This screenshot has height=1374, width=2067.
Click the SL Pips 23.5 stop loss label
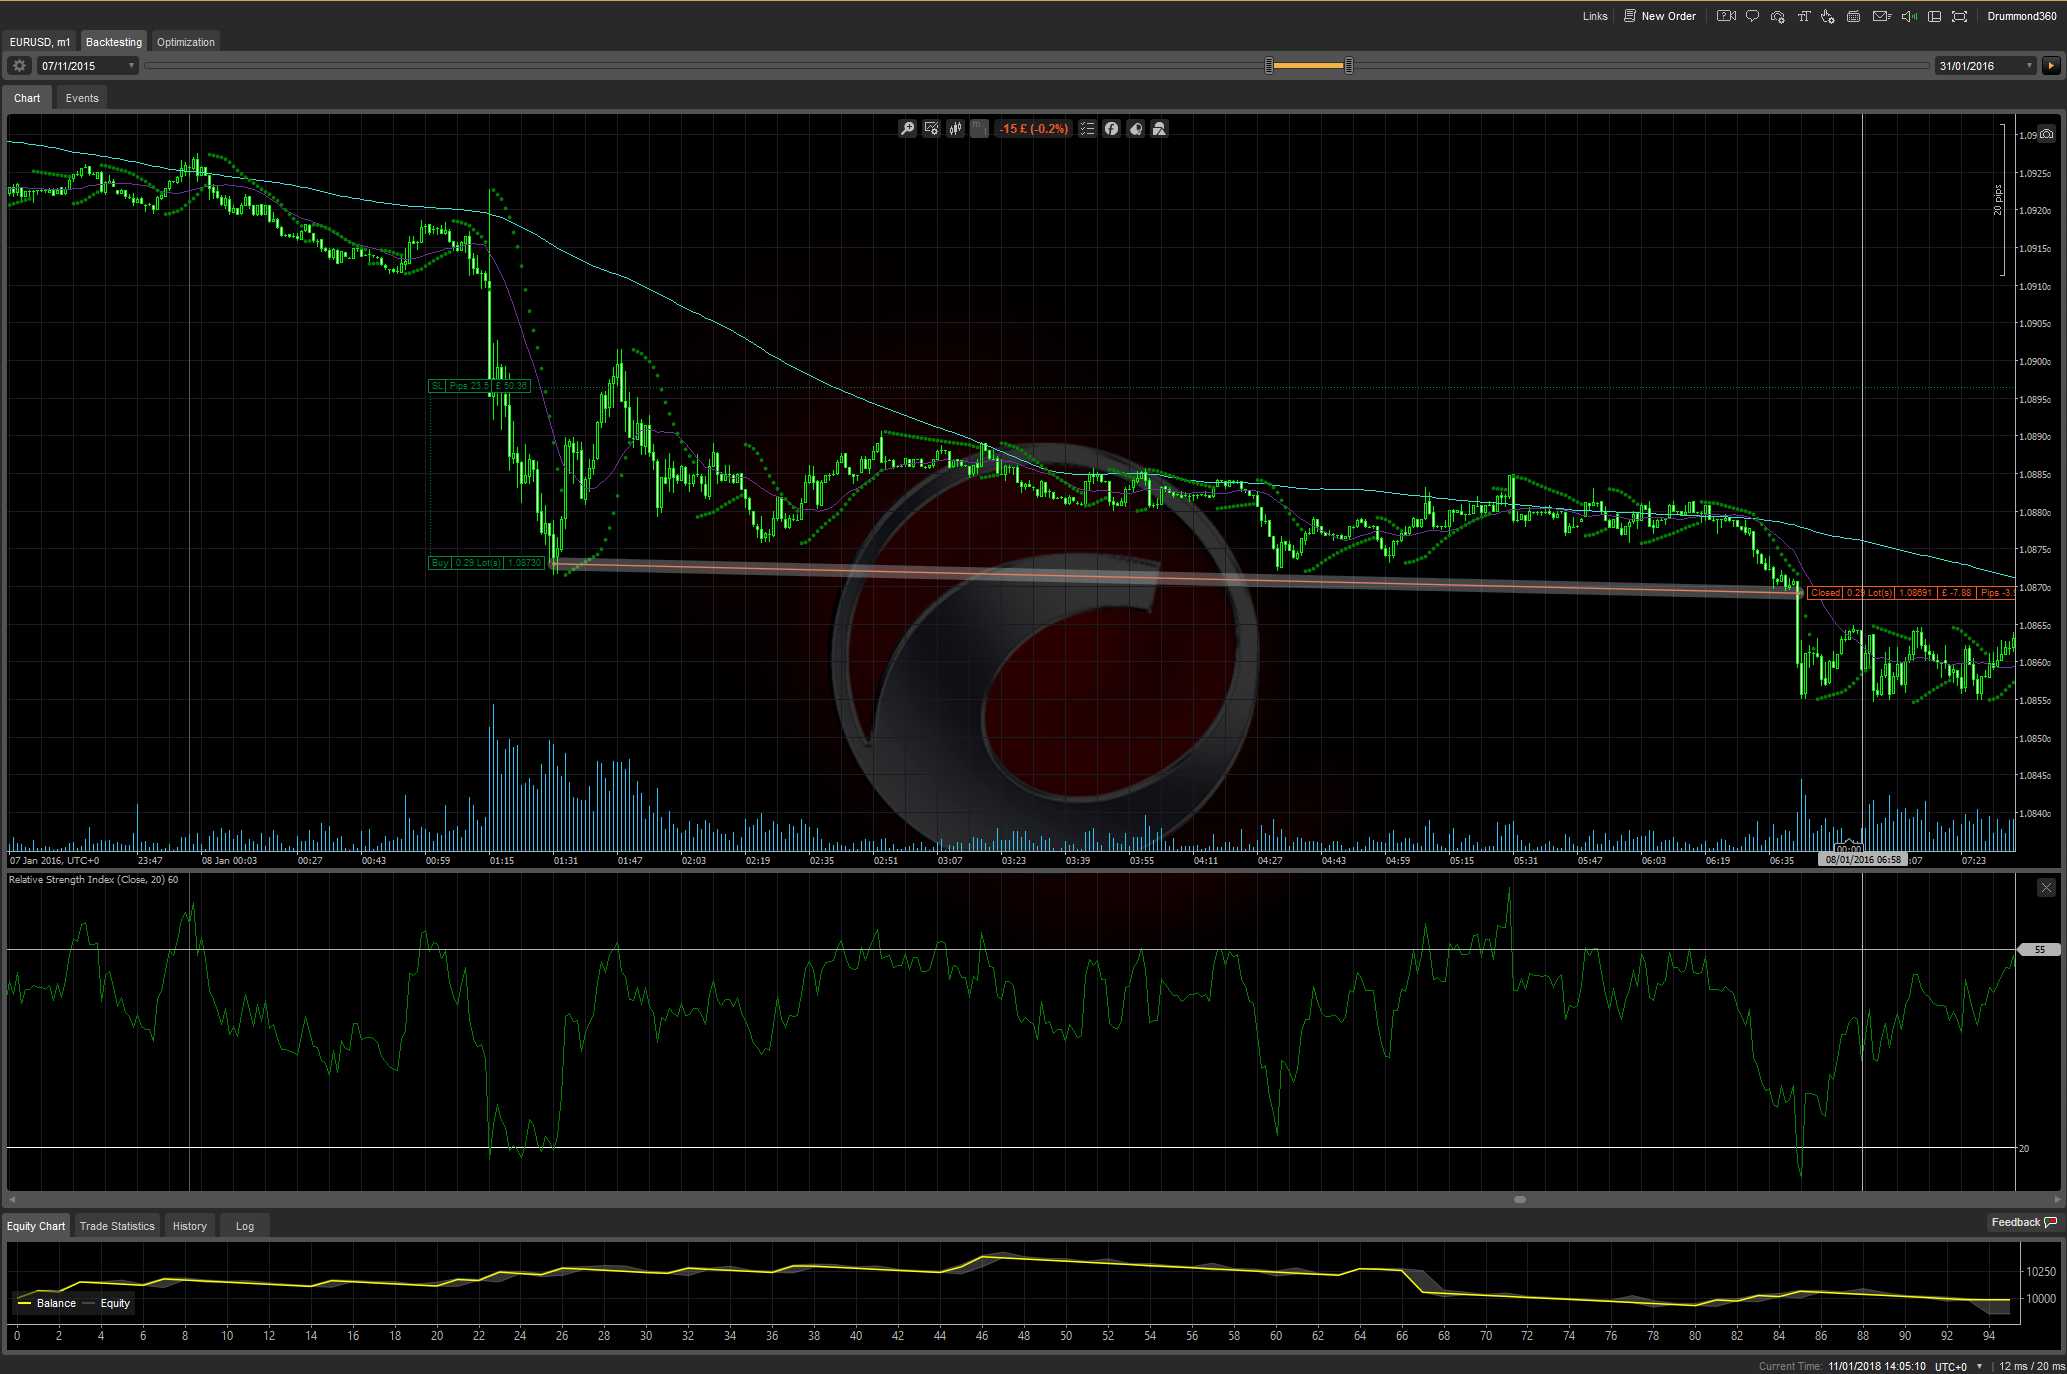479,386
